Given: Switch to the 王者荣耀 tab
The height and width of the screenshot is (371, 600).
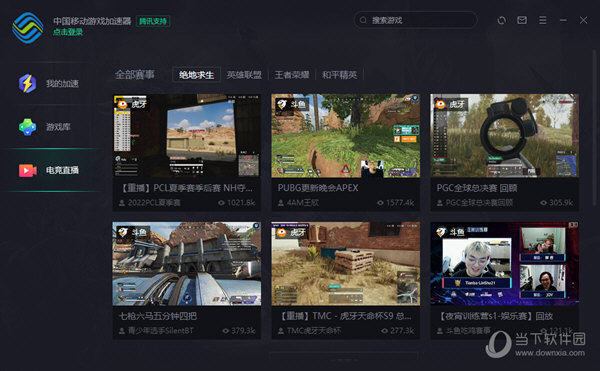Looking at the screenshot, I should tap(292, 75).
